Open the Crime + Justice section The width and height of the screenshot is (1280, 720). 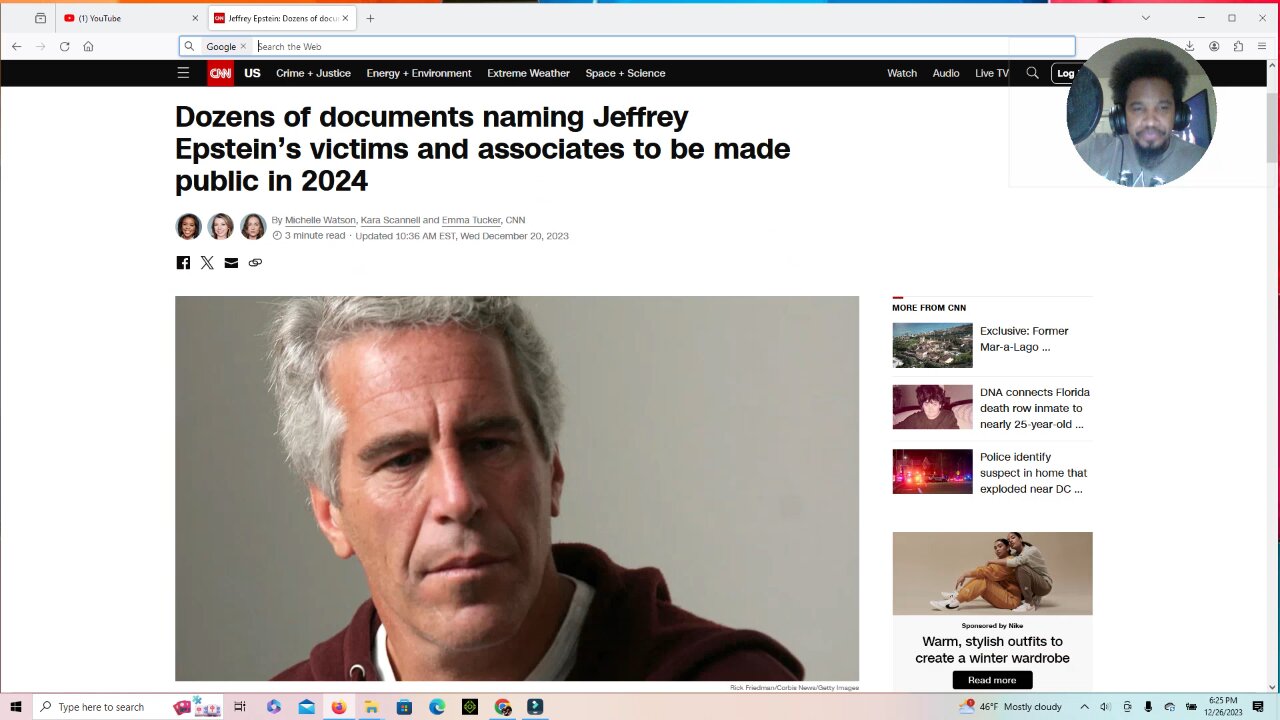coord(313,73)
